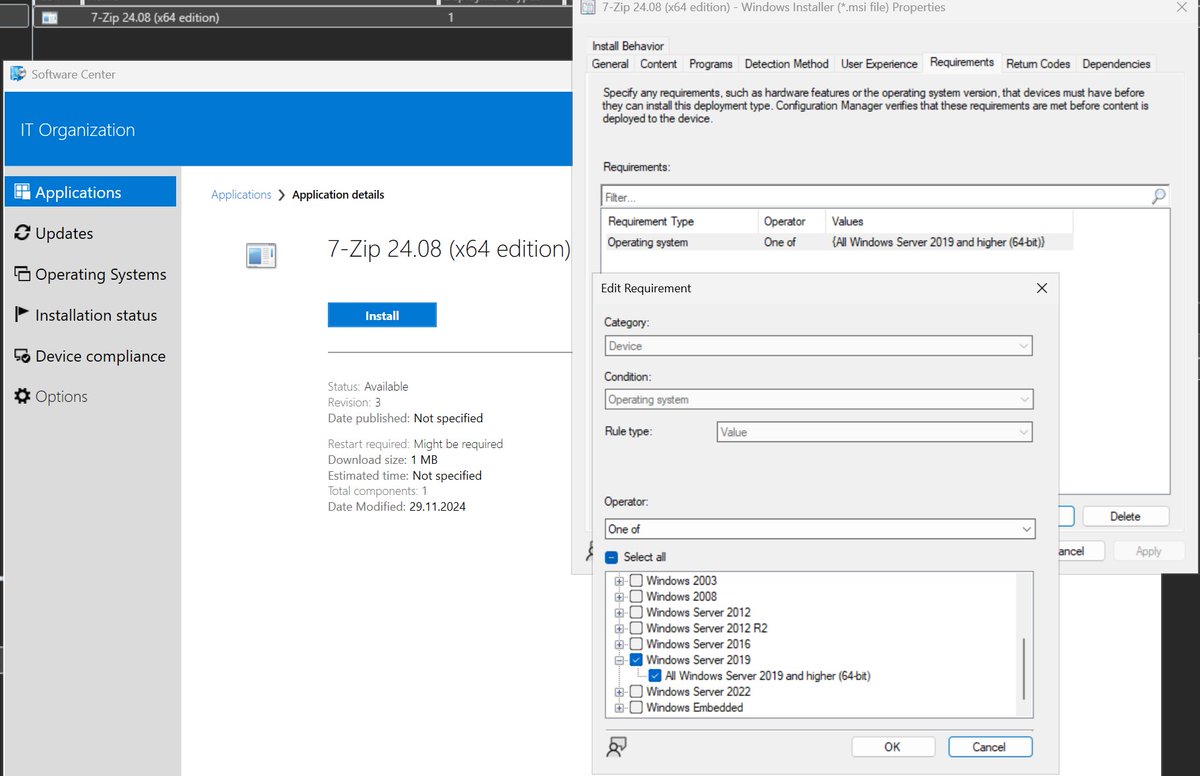Click the feedback icon in Edit Requirement dialog
This screenshot has height=776, width=1200.
coord(616,746)
